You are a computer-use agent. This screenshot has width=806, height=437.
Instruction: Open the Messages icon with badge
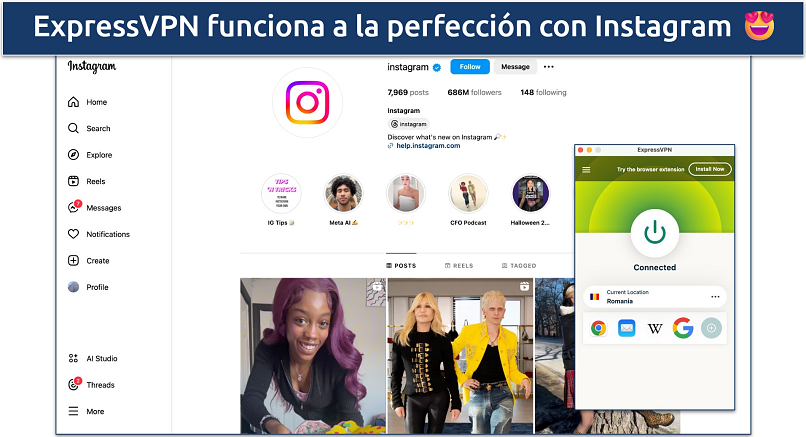74,207
